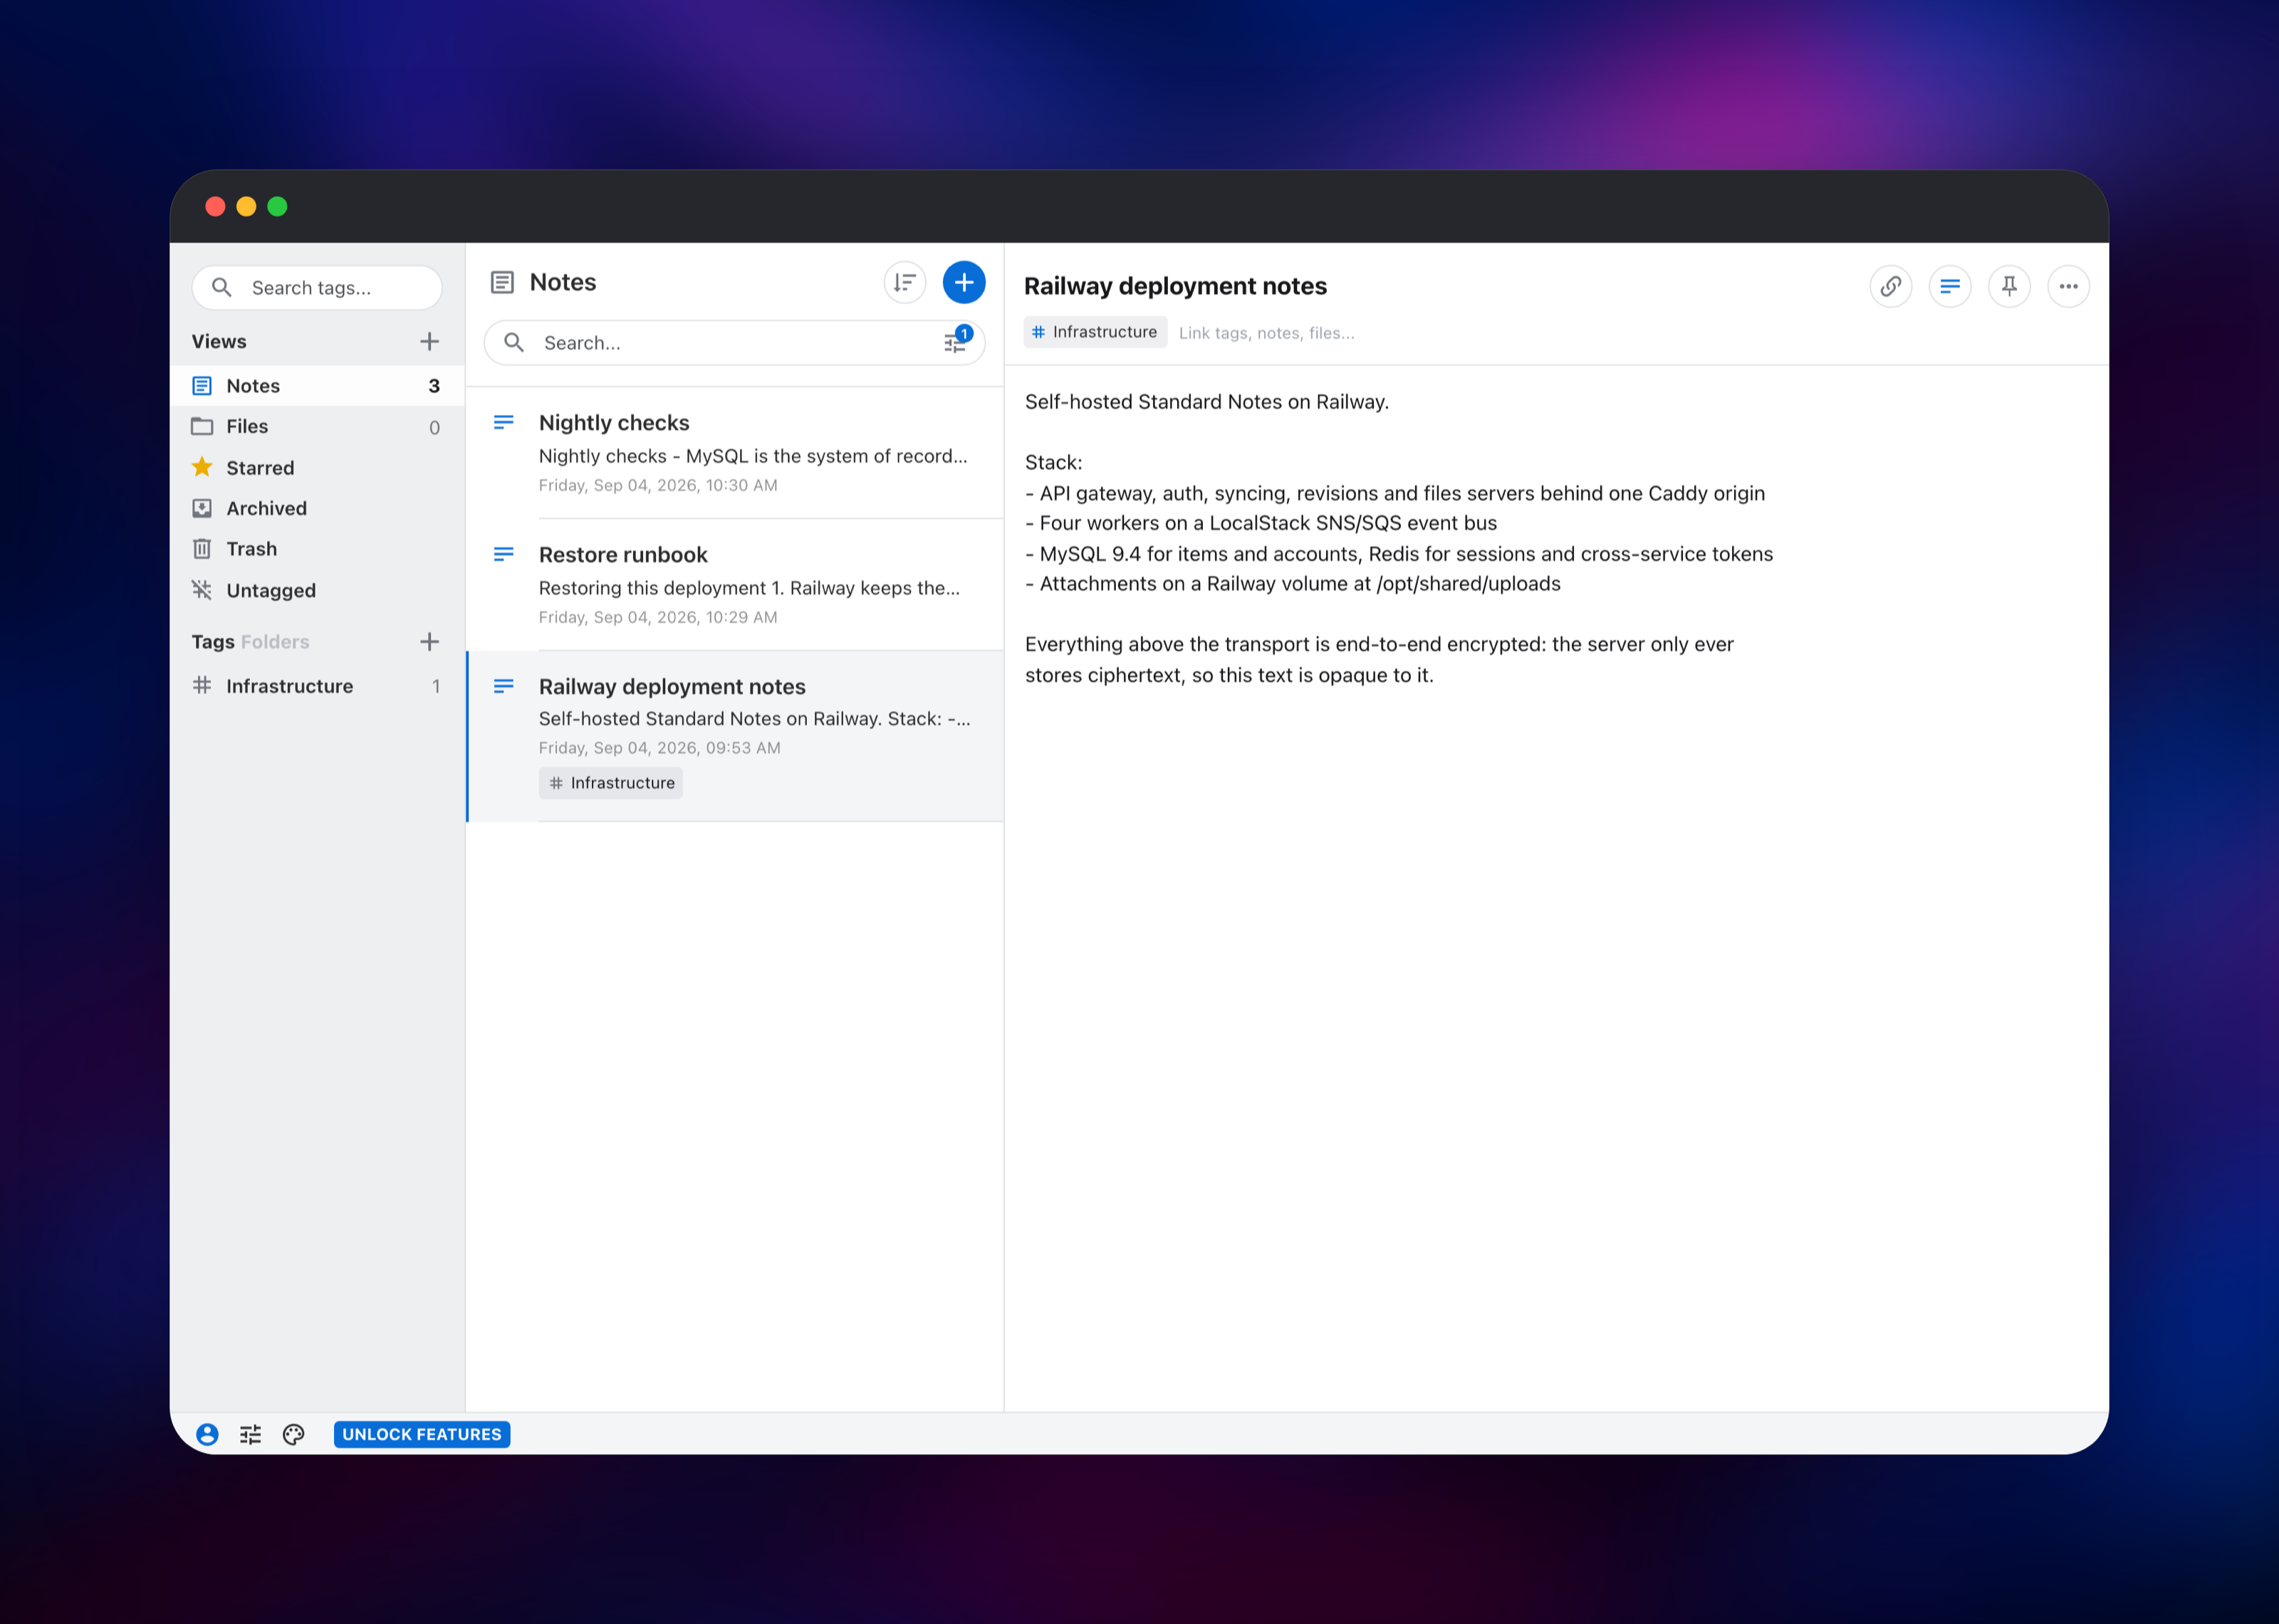Click the Restore runbook note type icon
Screen dimensions: 2279x1624
click(x=503, y=554)
